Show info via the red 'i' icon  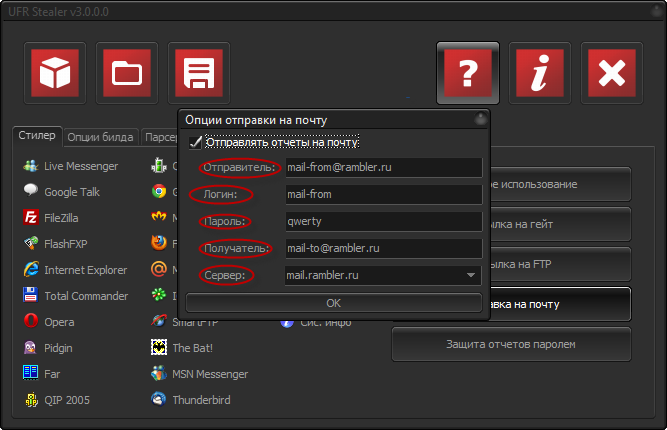click(x=539, y=73)
